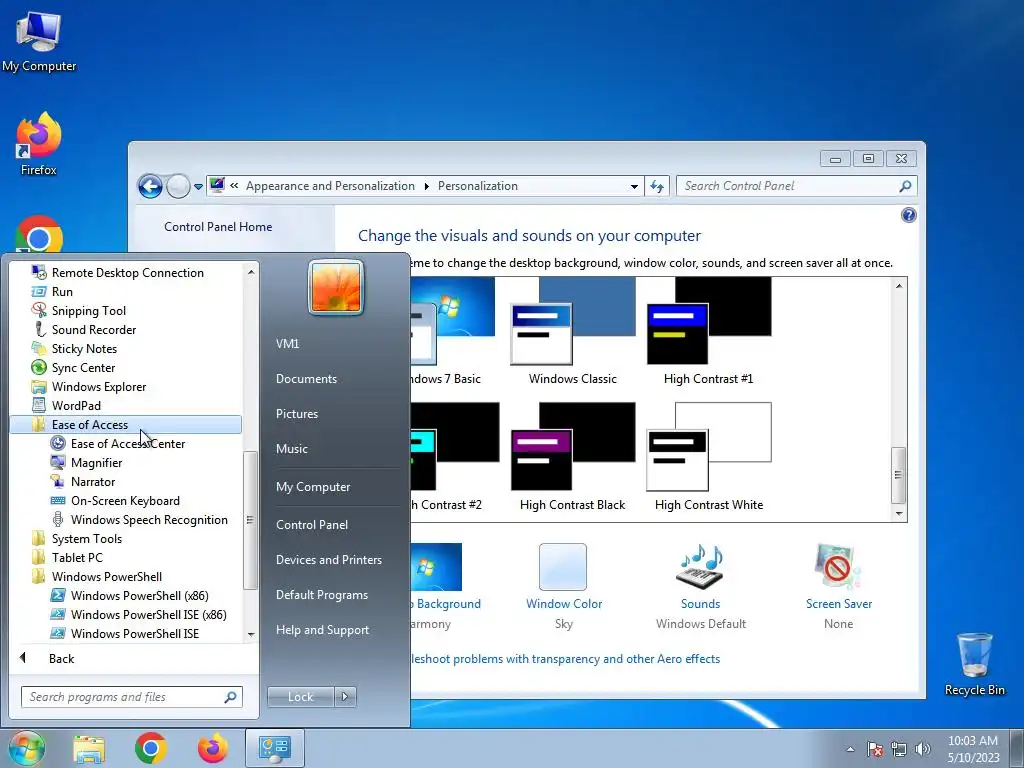Launch Run from the Accessories list

pyautogui.click(x=52, y=291)
